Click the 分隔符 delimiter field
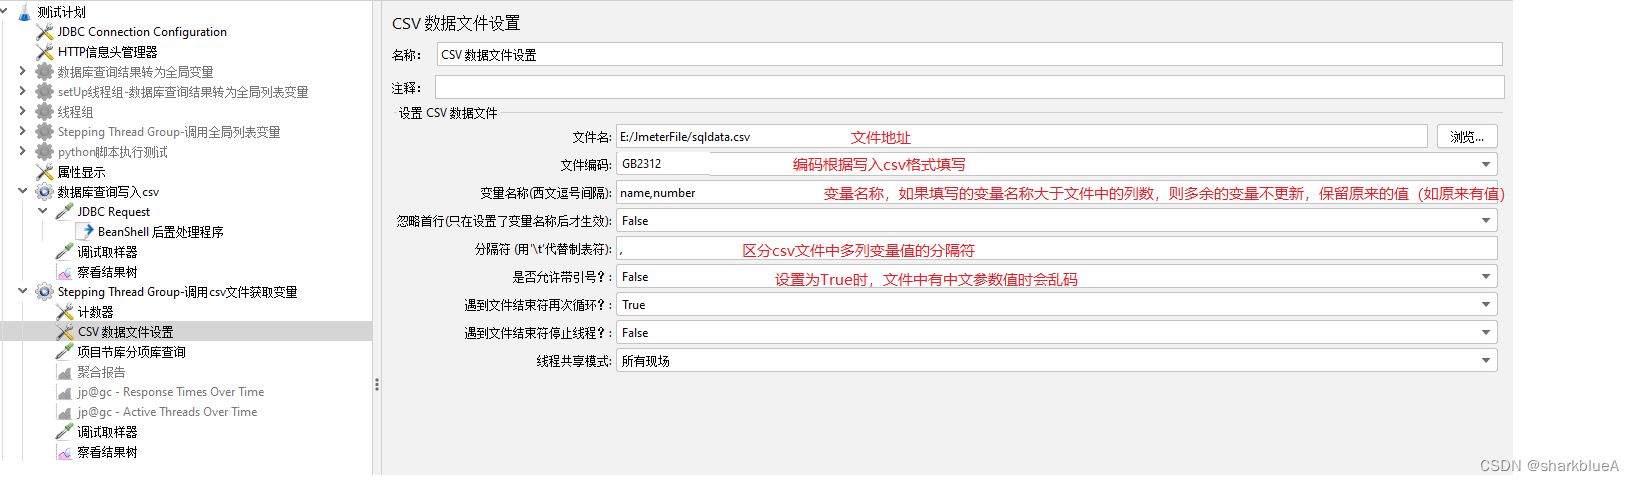Viewport: 1634px width, 481px height. coord(1057,249)
